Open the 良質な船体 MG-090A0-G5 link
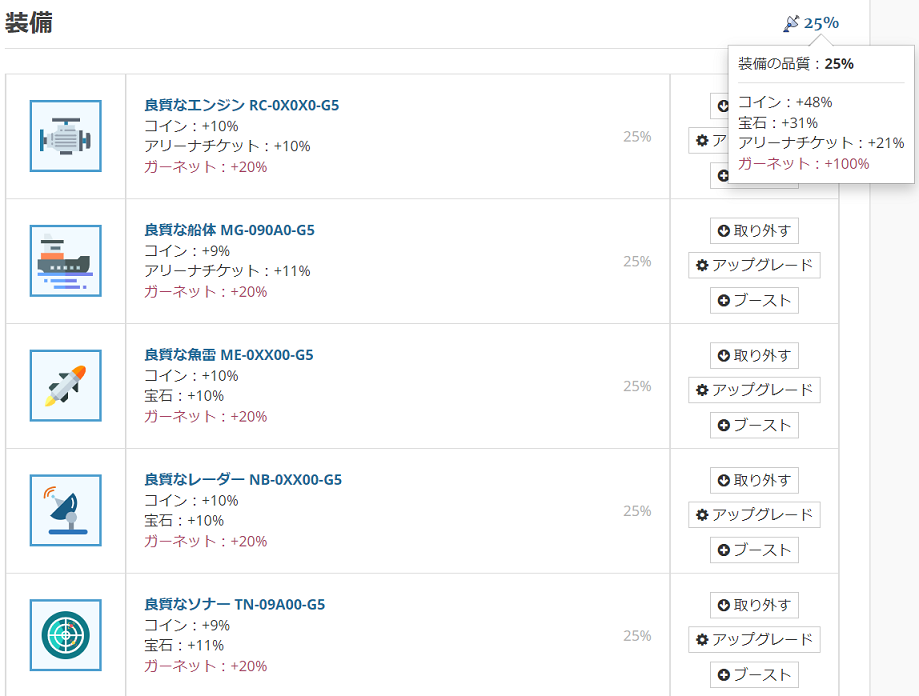The image size is (919, 696). [x=229, y=230]
